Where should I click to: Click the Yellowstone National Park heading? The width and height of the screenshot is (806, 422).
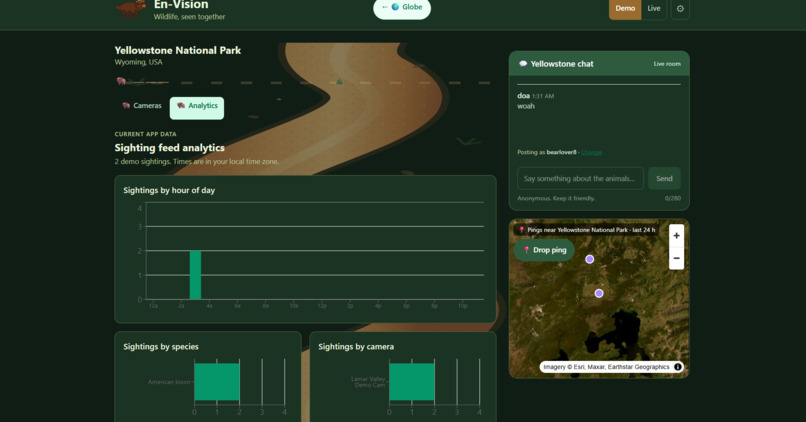pyautogui.click(x=177, y=50)
